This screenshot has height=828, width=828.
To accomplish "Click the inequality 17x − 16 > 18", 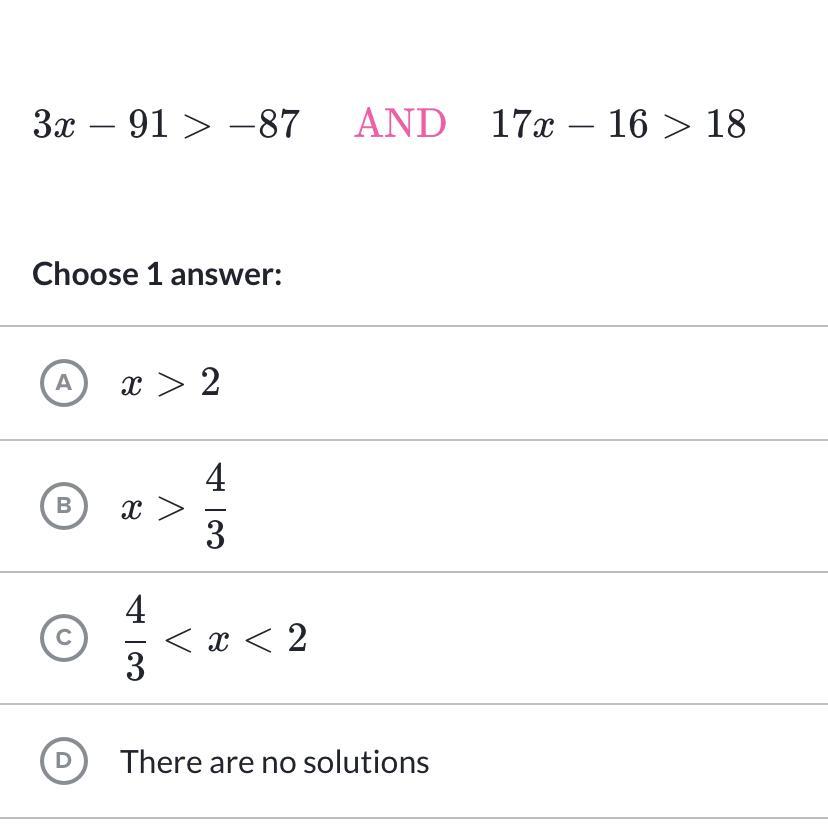I will click(x=618, y=125).
